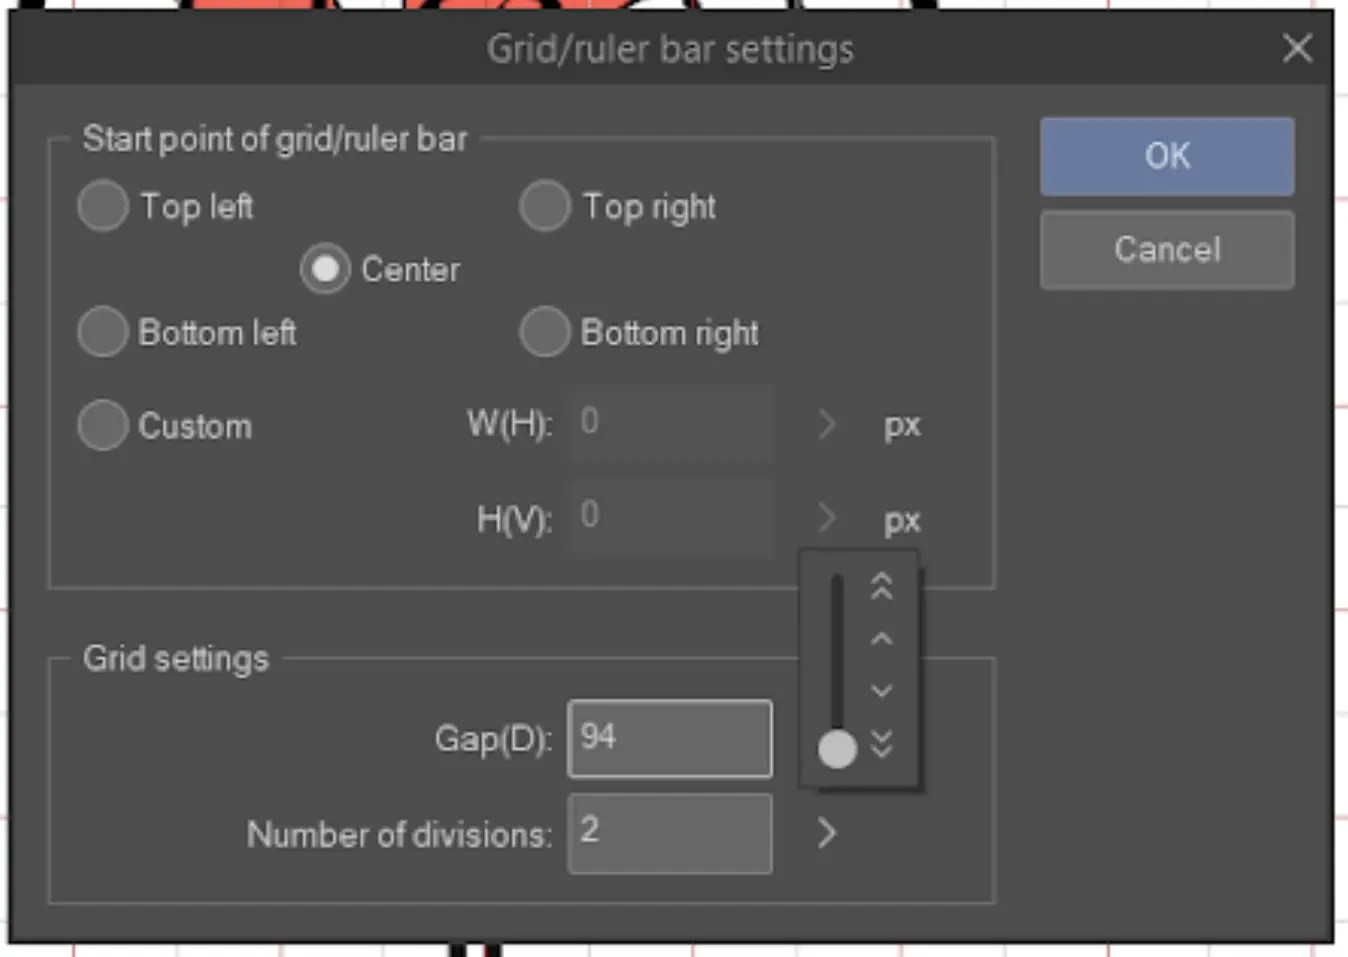Screen dimensions: 1348x957
Task: Click OK to apply grid settings
Action: [x=1166, y=155]
